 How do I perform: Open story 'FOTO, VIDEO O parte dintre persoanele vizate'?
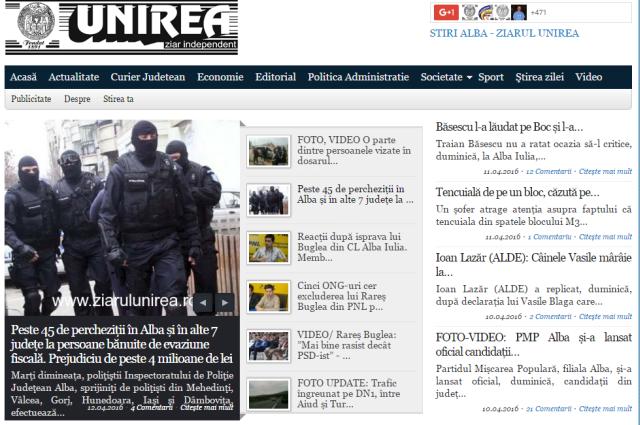click(354, 150)
